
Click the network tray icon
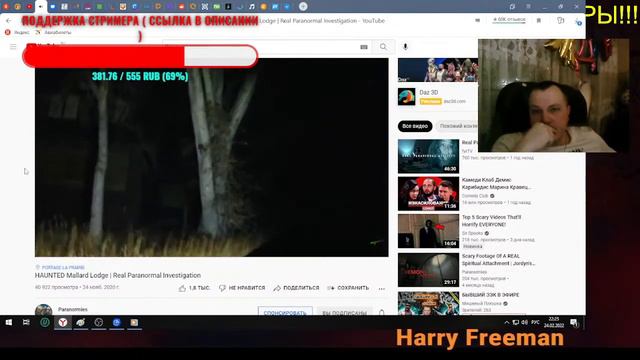[x=516, y=322]
